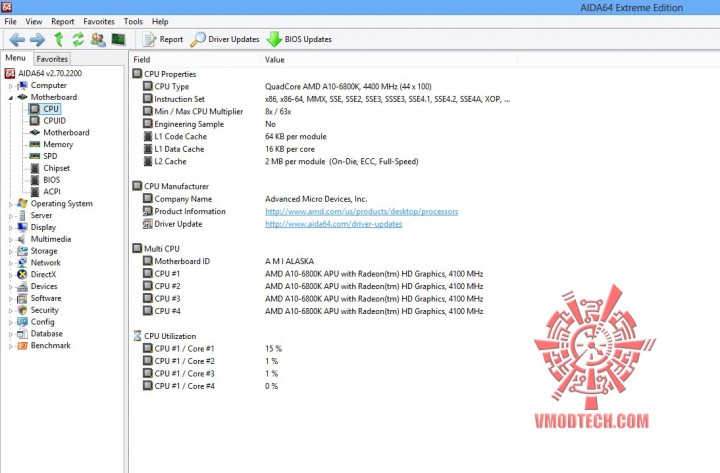Click the Storage icon in tree
Screen dimensions: 720x473
[22, 251]
